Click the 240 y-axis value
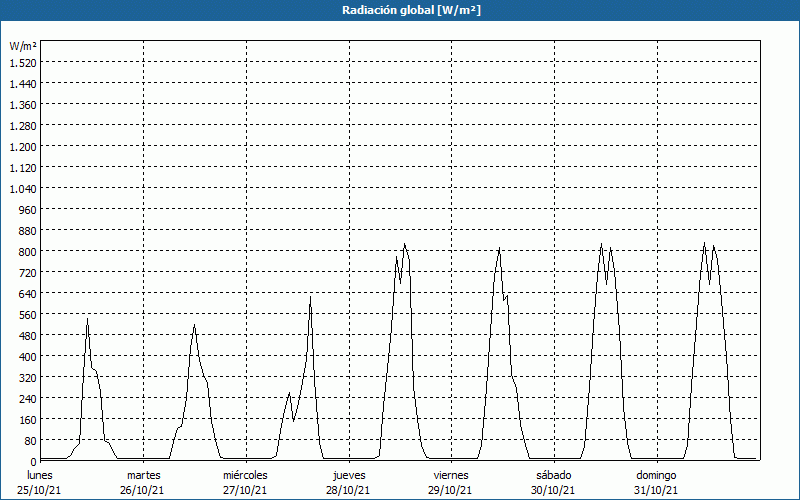 coord(28,398)
